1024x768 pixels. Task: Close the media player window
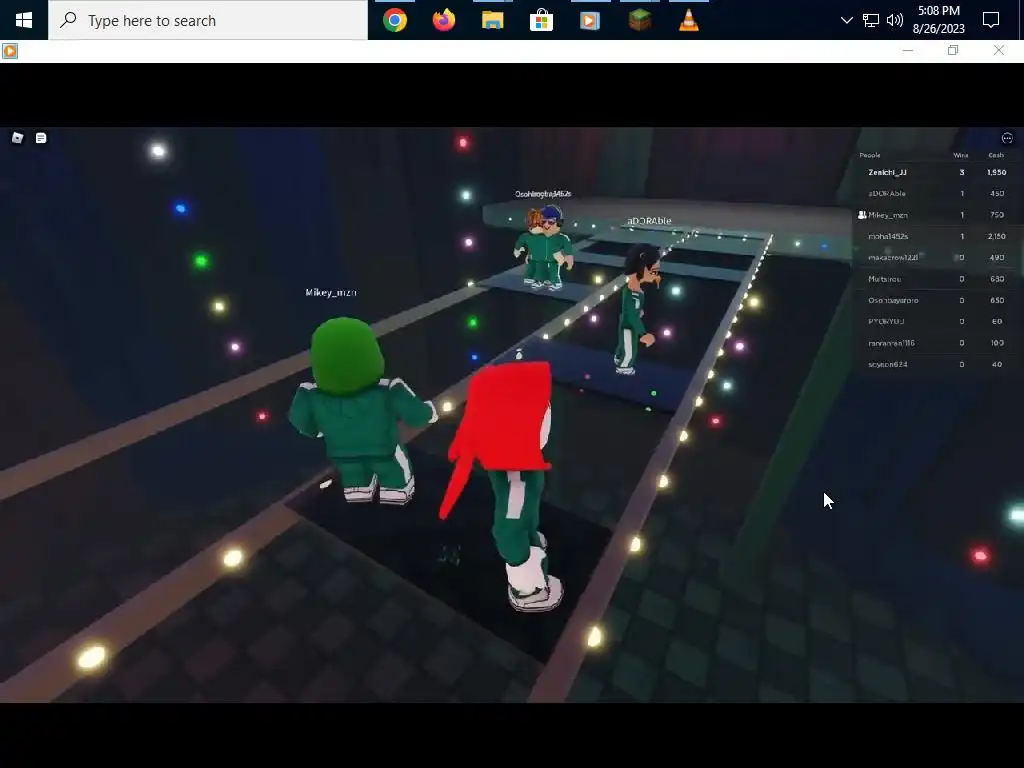pos(999,50)
